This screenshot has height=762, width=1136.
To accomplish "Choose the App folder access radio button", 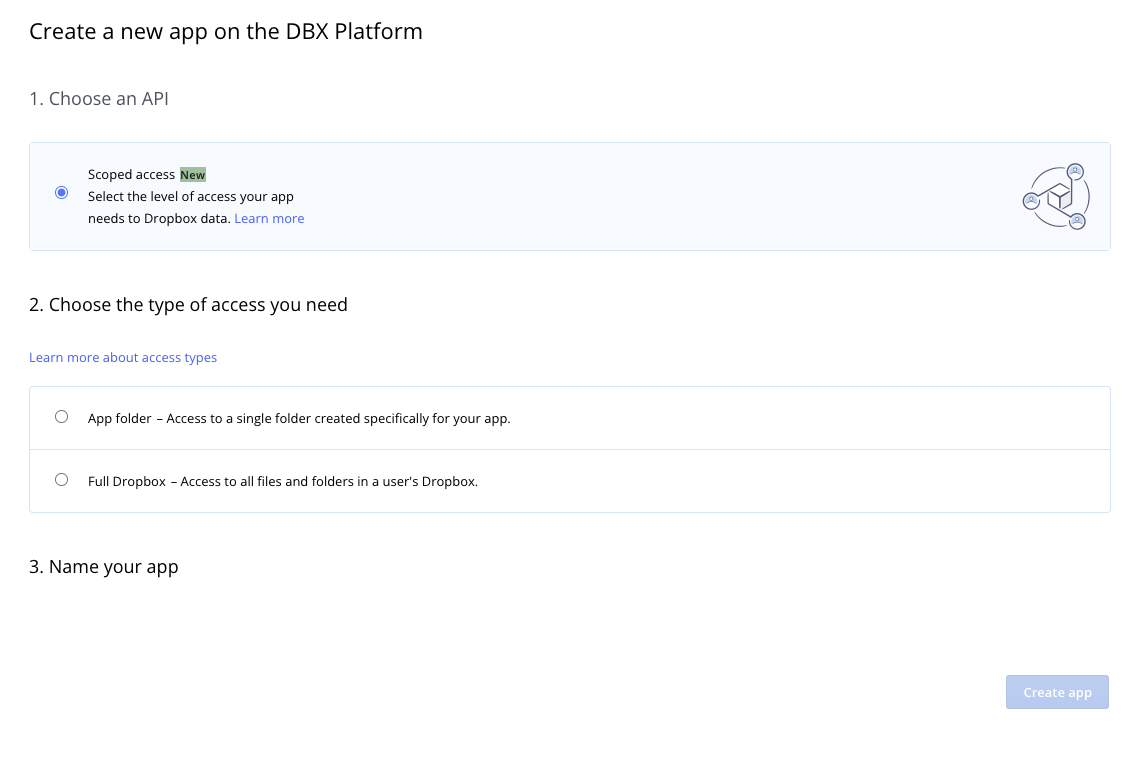I will click(x=62, y=416).
